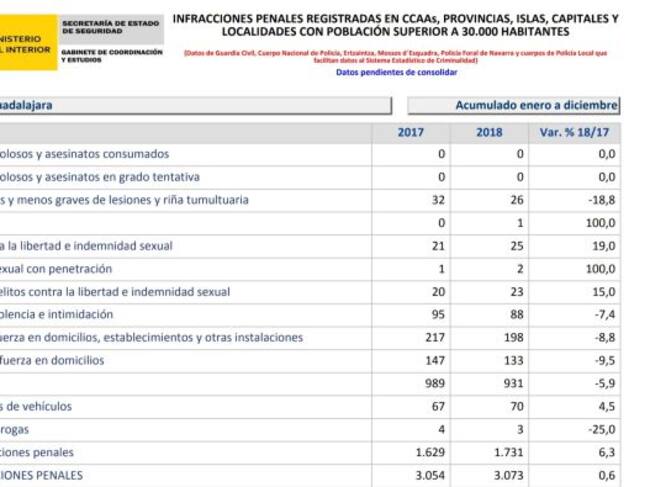Select the 2018 column header

[x=489, y=132]
